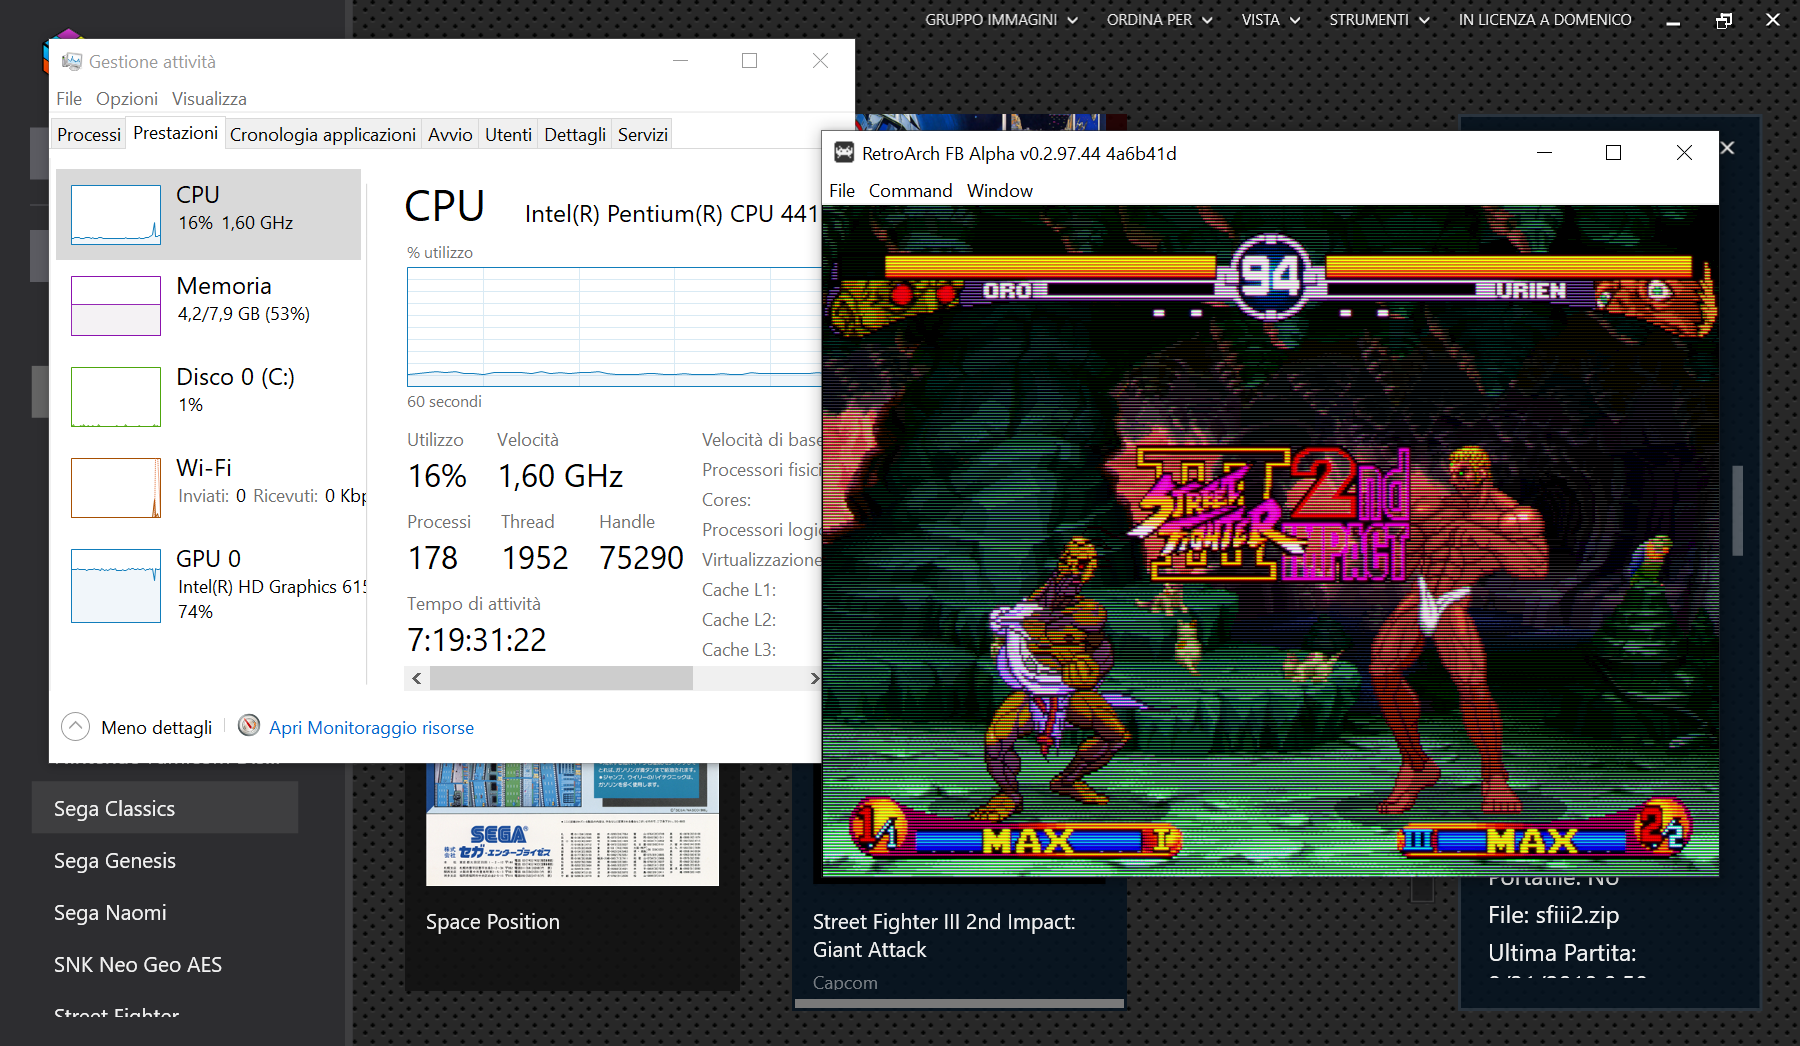
Task: Open File menu in RetroArch window
Action: tap(842, 191)
